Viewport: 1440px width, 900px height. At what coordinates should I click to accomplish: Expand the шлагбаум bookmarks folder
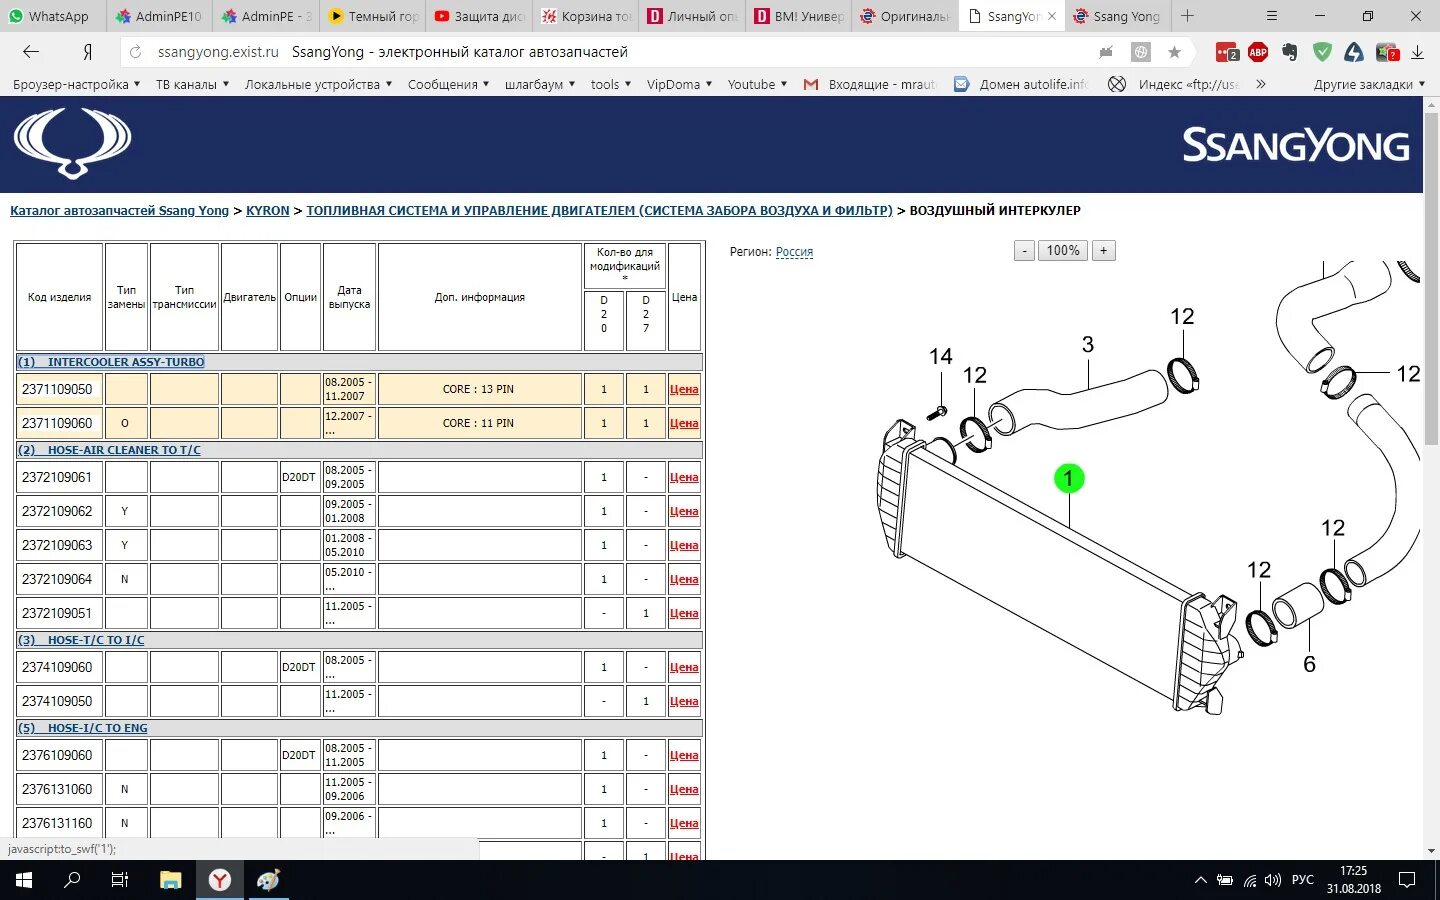tap(540, 84)
